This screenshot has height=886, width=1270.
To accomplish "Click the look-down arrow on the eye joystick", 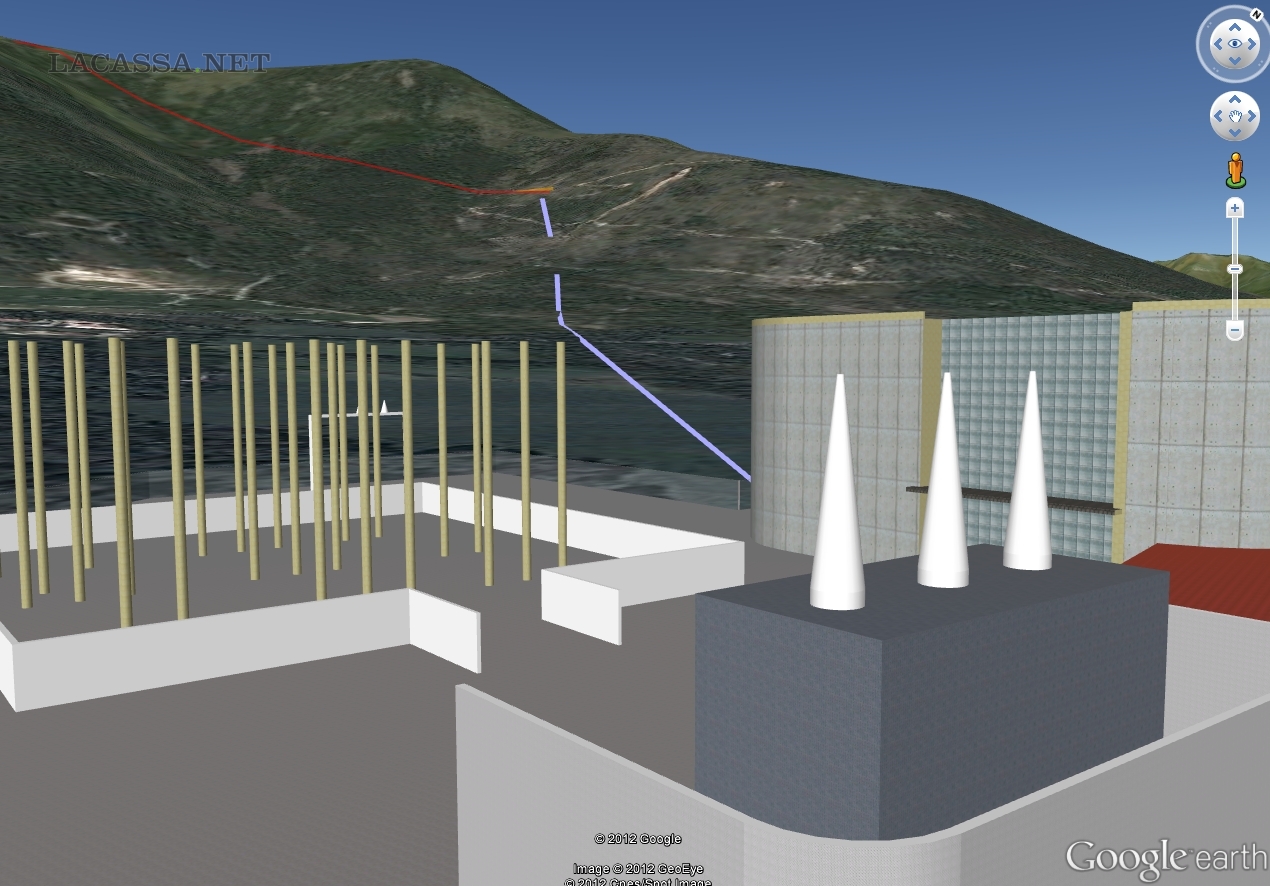I will point(1235,61).
